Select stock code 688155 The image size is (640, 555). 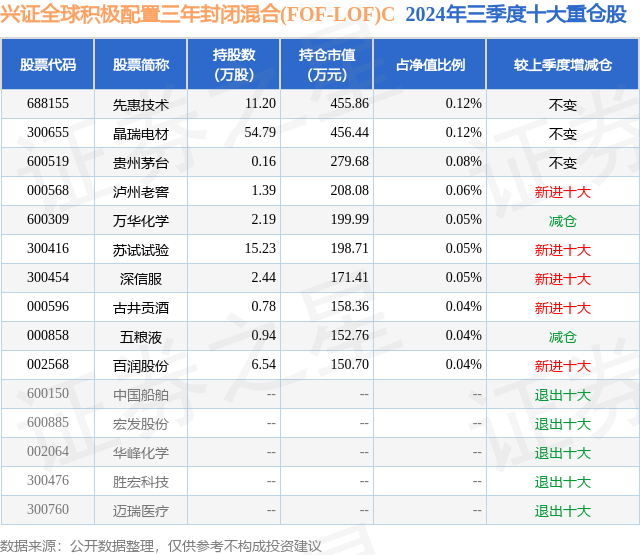pos(48,104)
